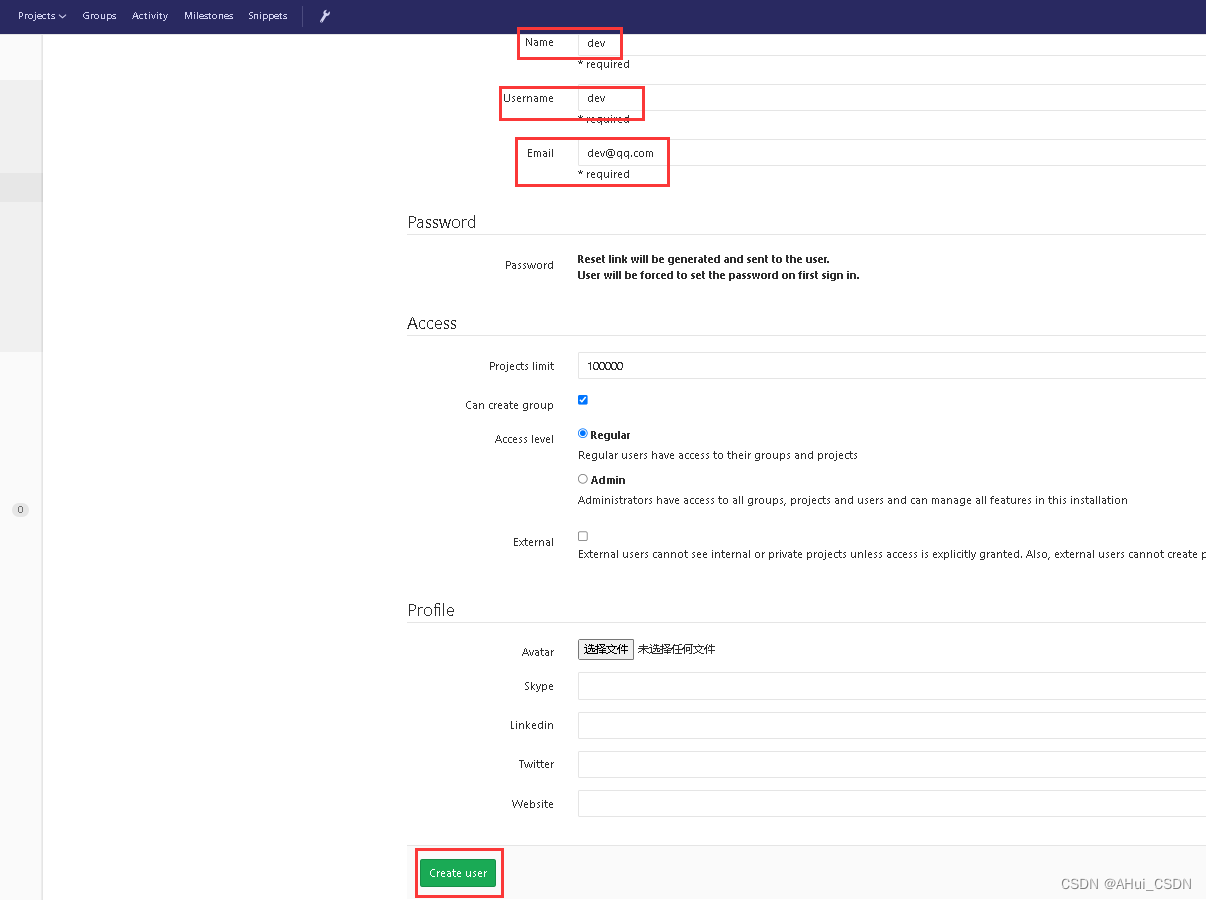Expand the Projects dropdown in navbar
Image resolution: width=1206 pixels, height=900 pixels.
tap(42, 16)
